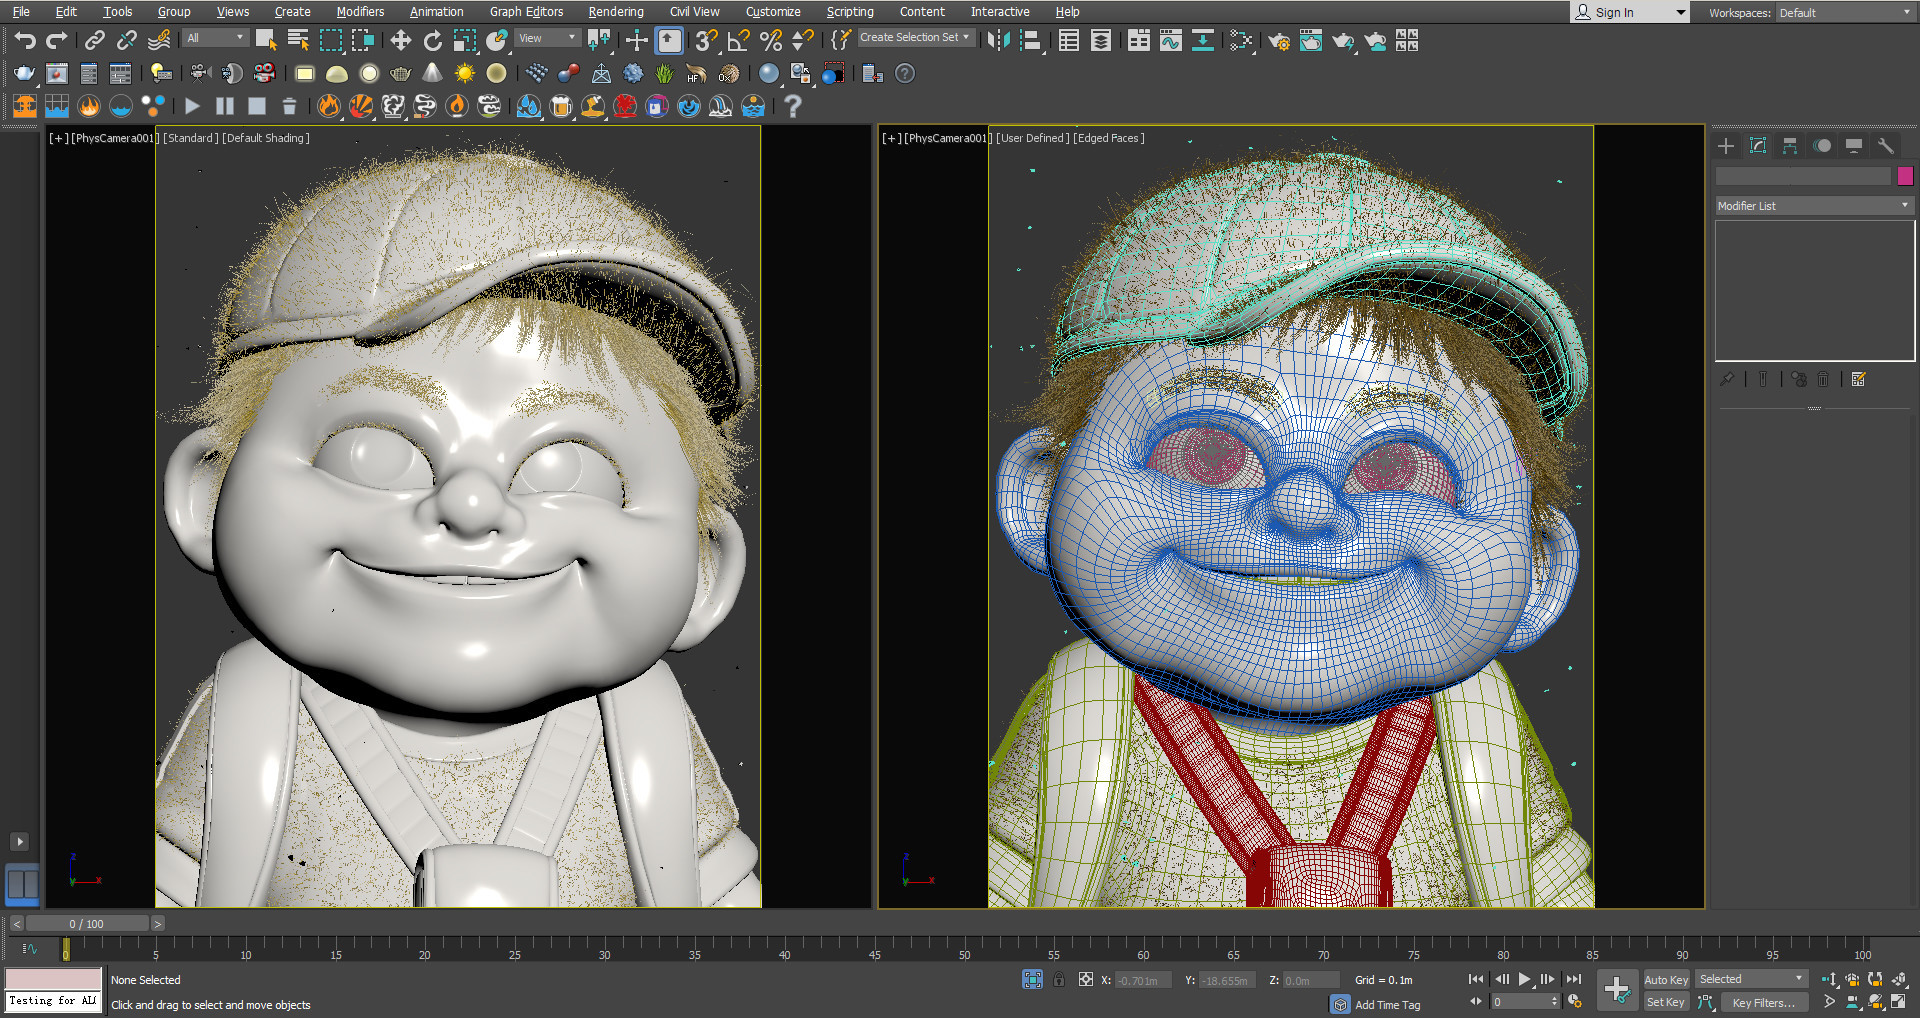Click the Undo arrow icon
The height and width of the screenshot is (1018, 1920).
(x=25, y=40)
